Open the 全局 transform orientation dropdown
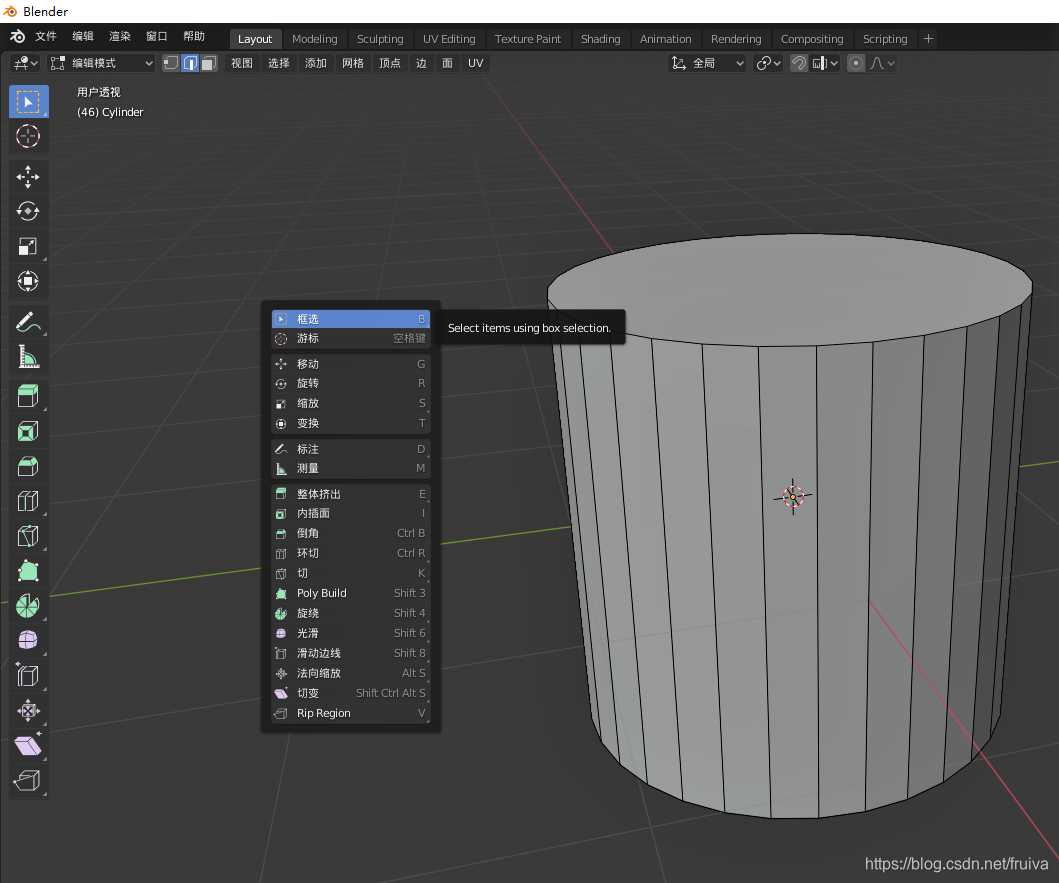This screenshot has height=883, width=1059. pyautogui.click(x=708, y=63)
